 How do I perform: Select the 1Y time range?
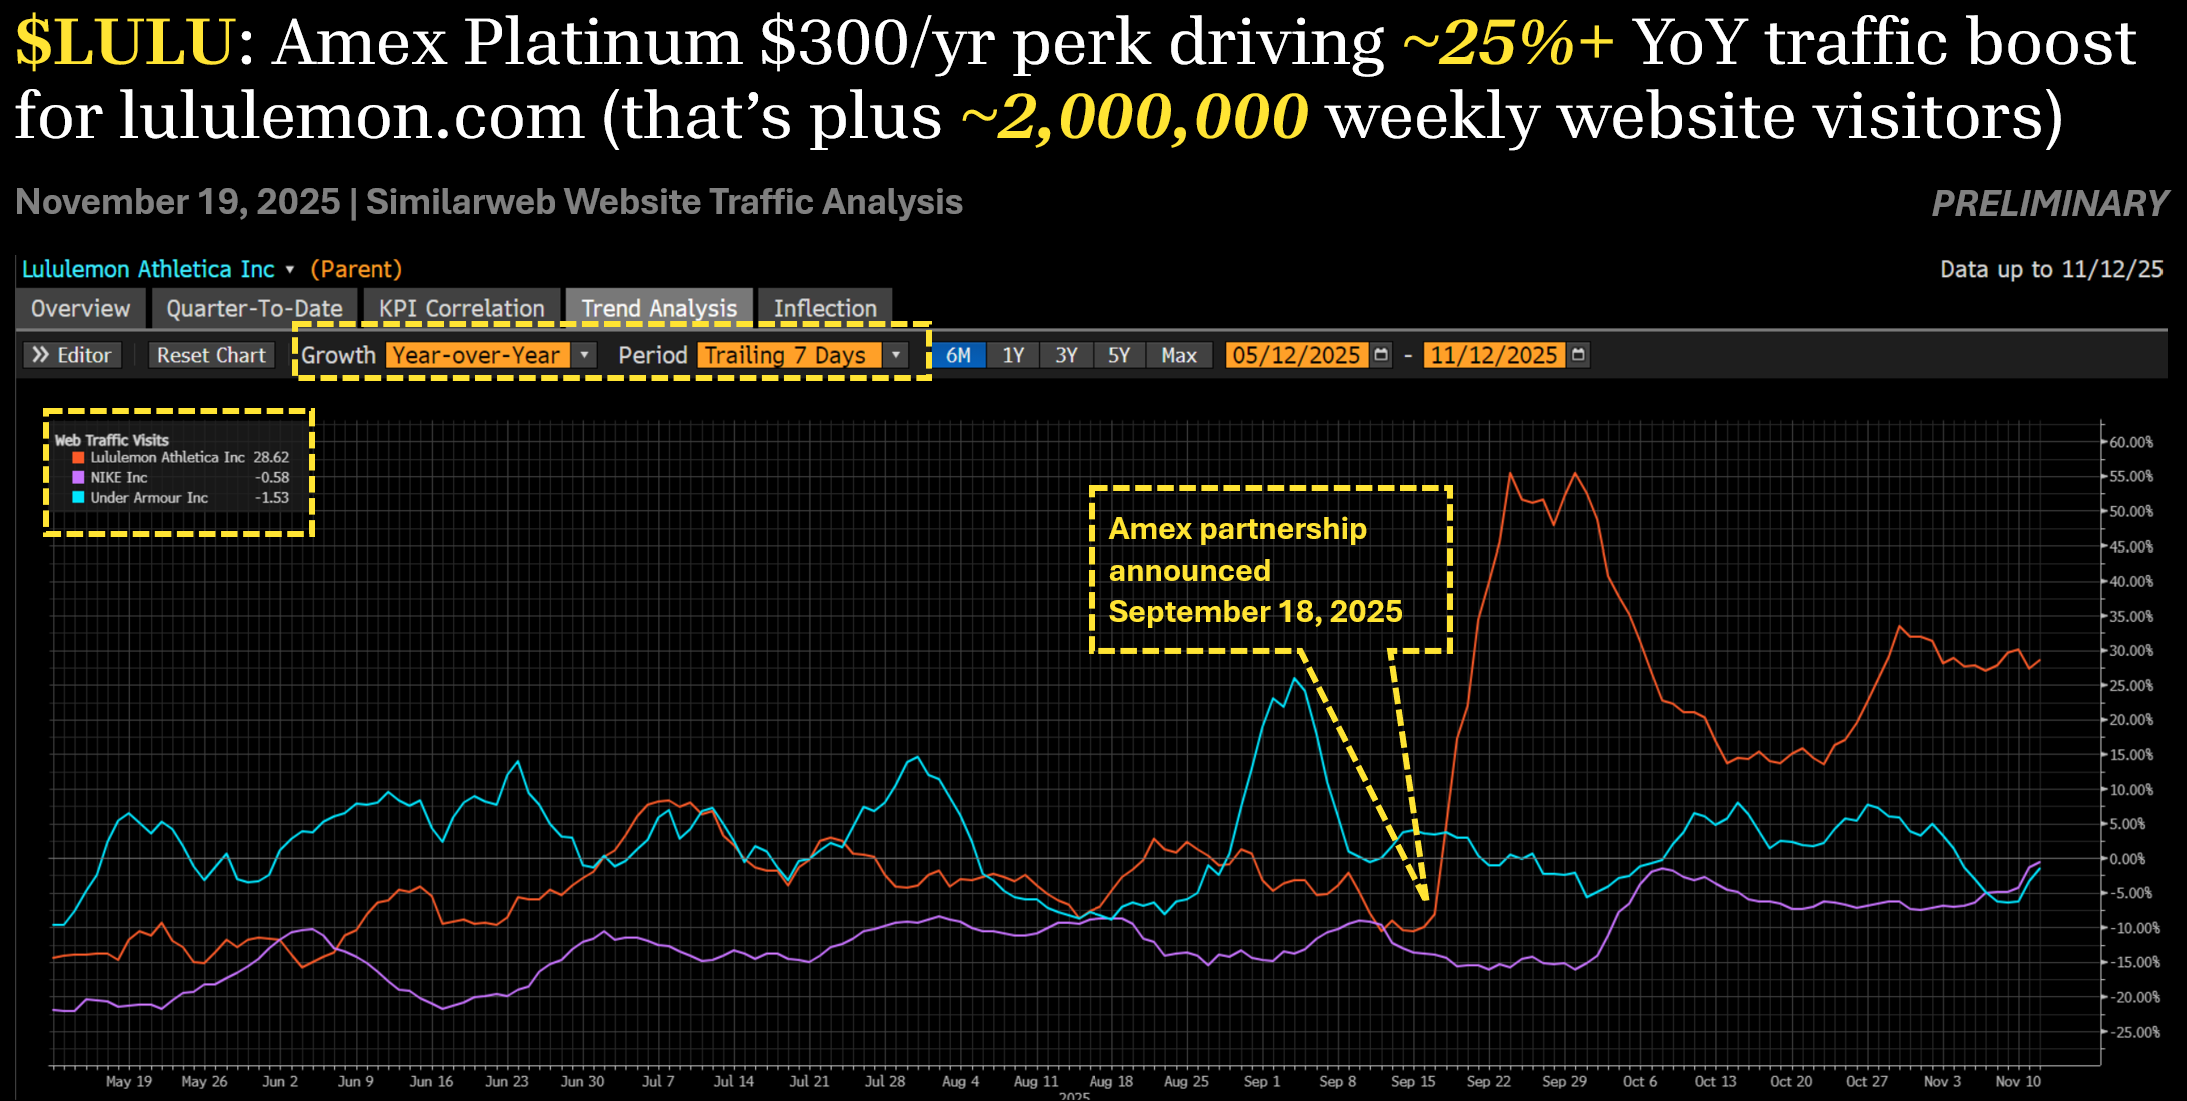(x=1013, y=355)
